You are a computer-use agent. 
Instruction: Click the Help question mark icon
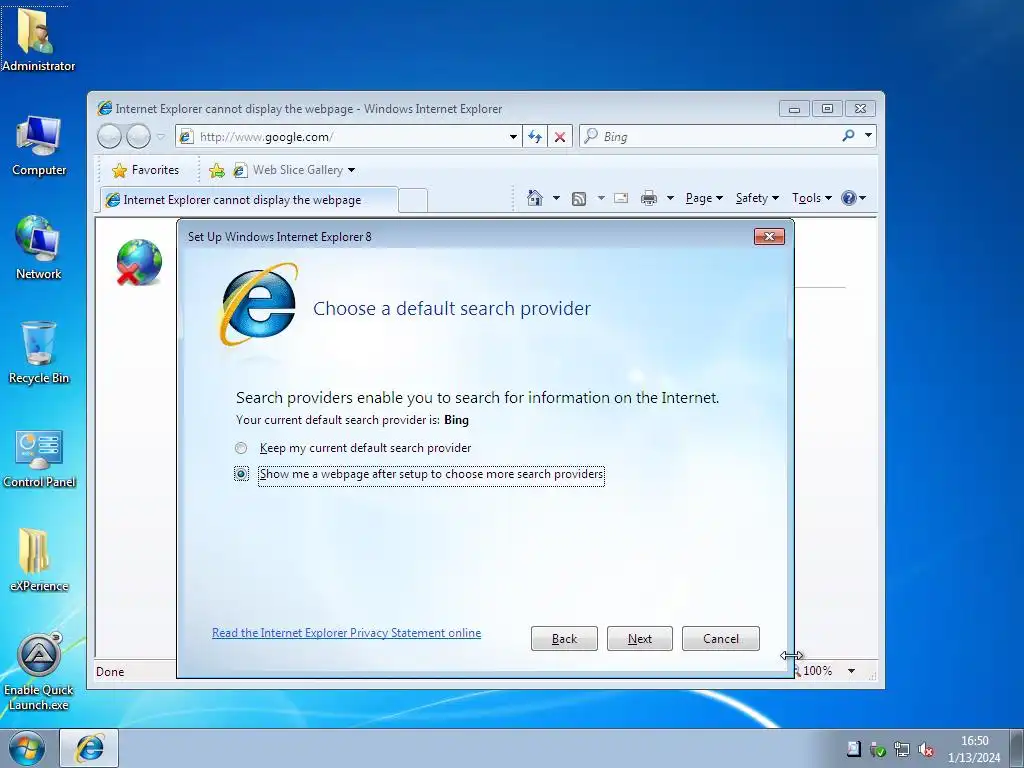point(848,198)
